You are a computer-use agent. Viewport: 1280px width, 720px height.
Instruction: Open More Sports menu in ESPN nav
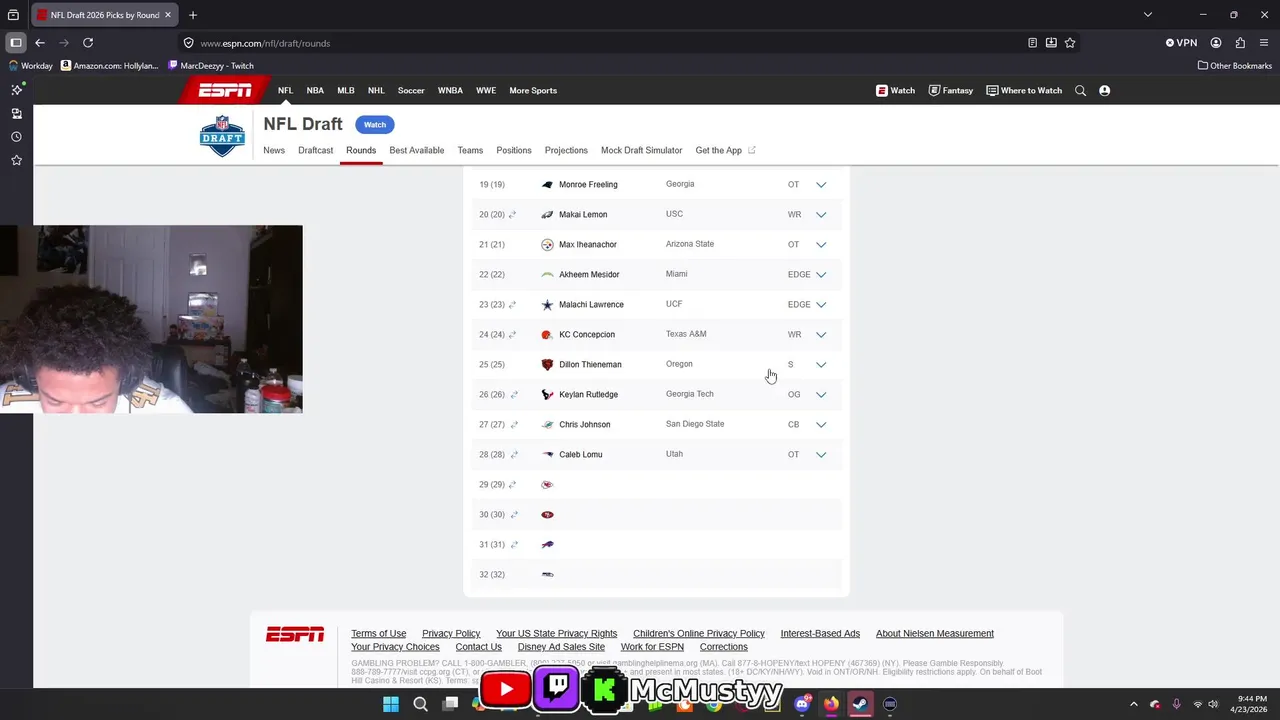(x=533, y=90)
